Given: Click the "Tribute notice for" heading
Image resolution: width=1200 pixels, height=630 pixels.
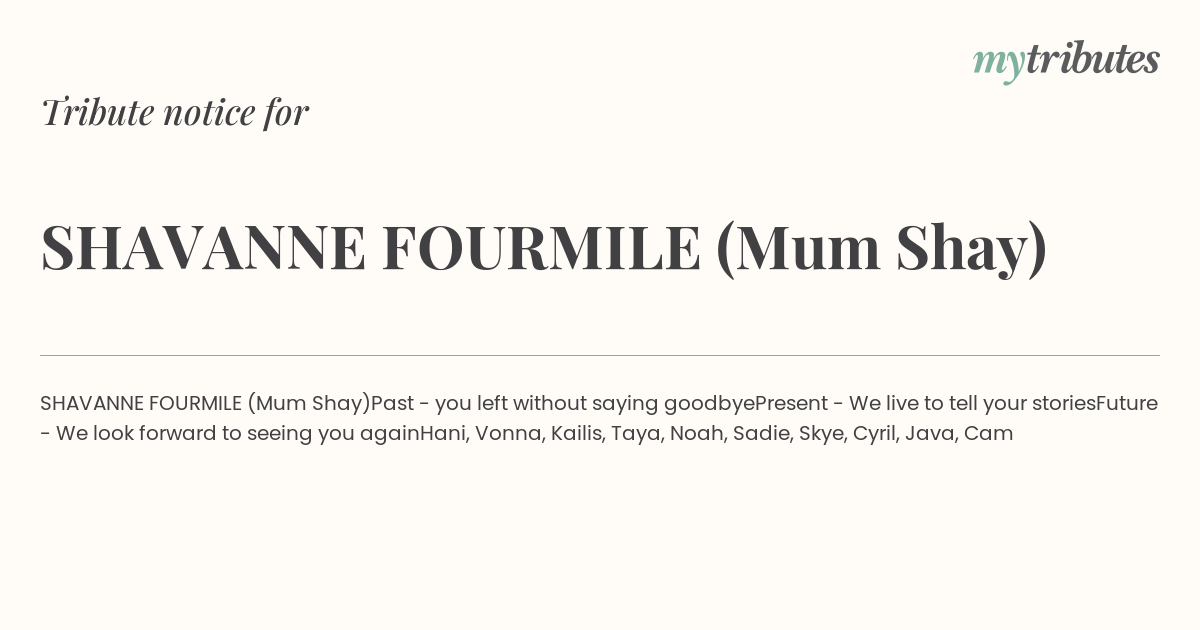Looking at the screenshot, I should 175,112.
